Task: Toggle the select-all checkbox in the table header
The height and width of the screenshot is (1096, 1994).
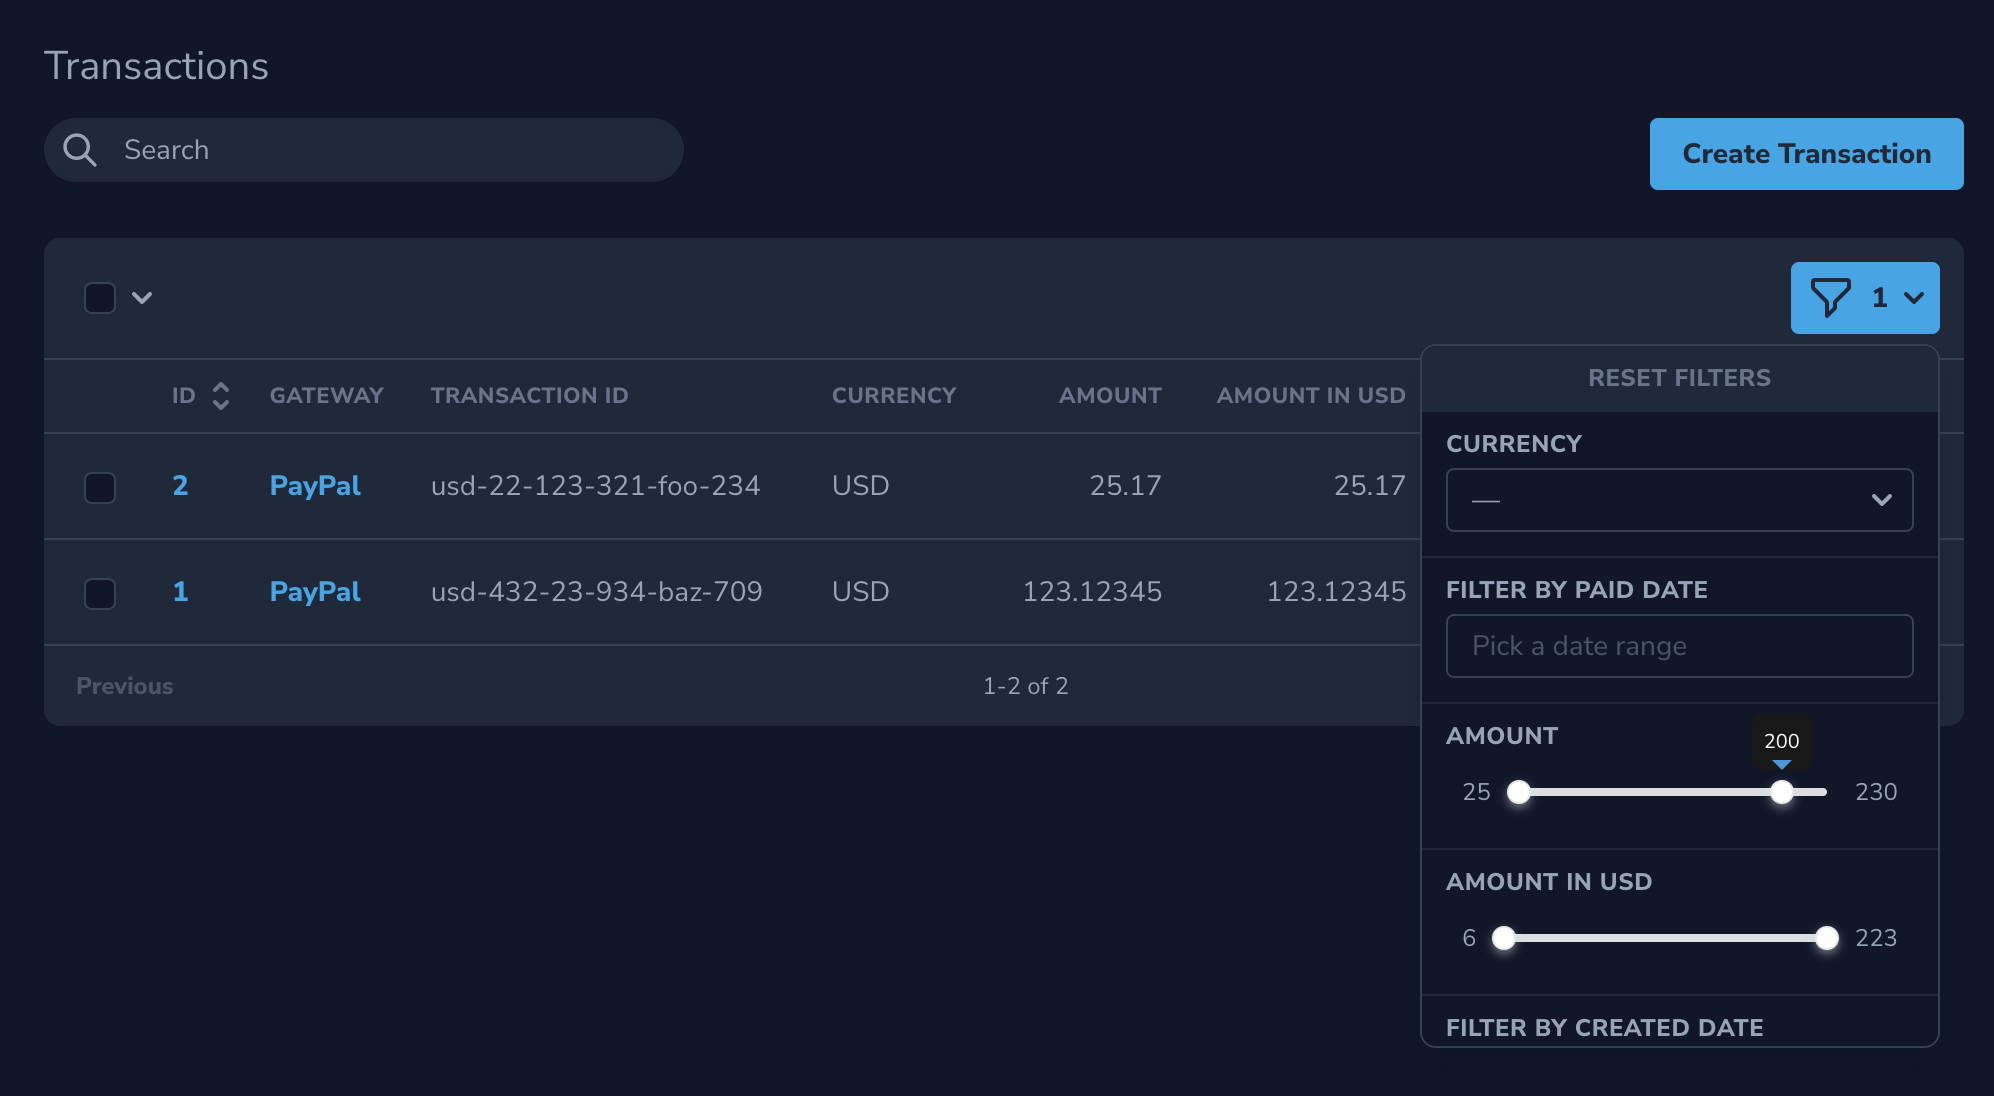Action: click(100, 298)
